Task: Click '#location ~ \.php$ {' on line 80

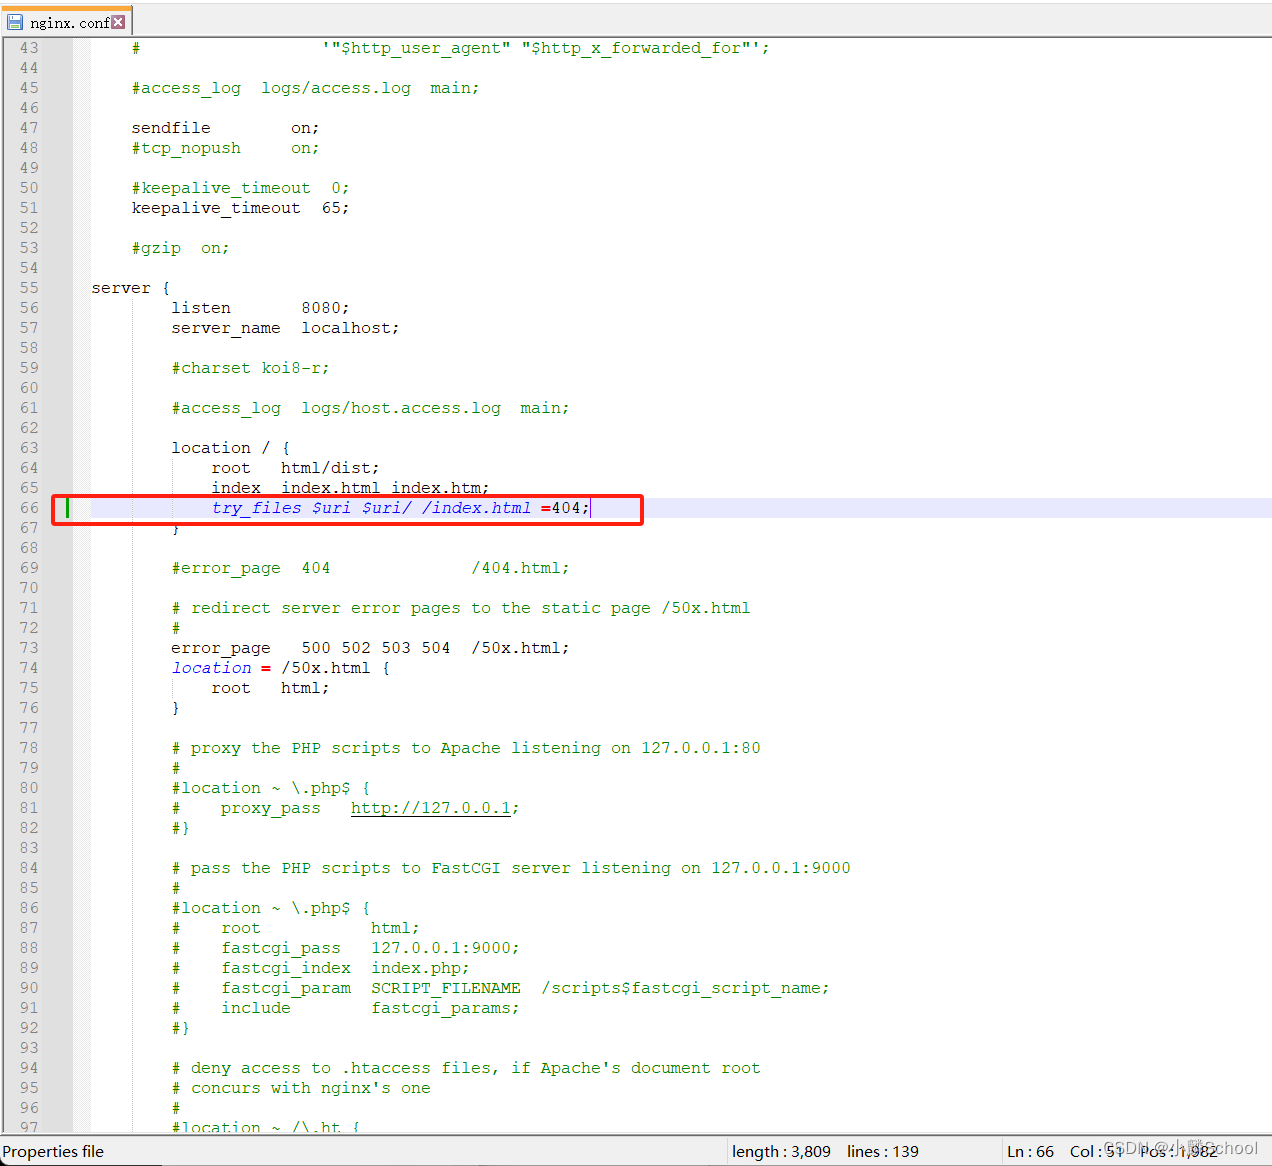Action: (x=271, y=788)
